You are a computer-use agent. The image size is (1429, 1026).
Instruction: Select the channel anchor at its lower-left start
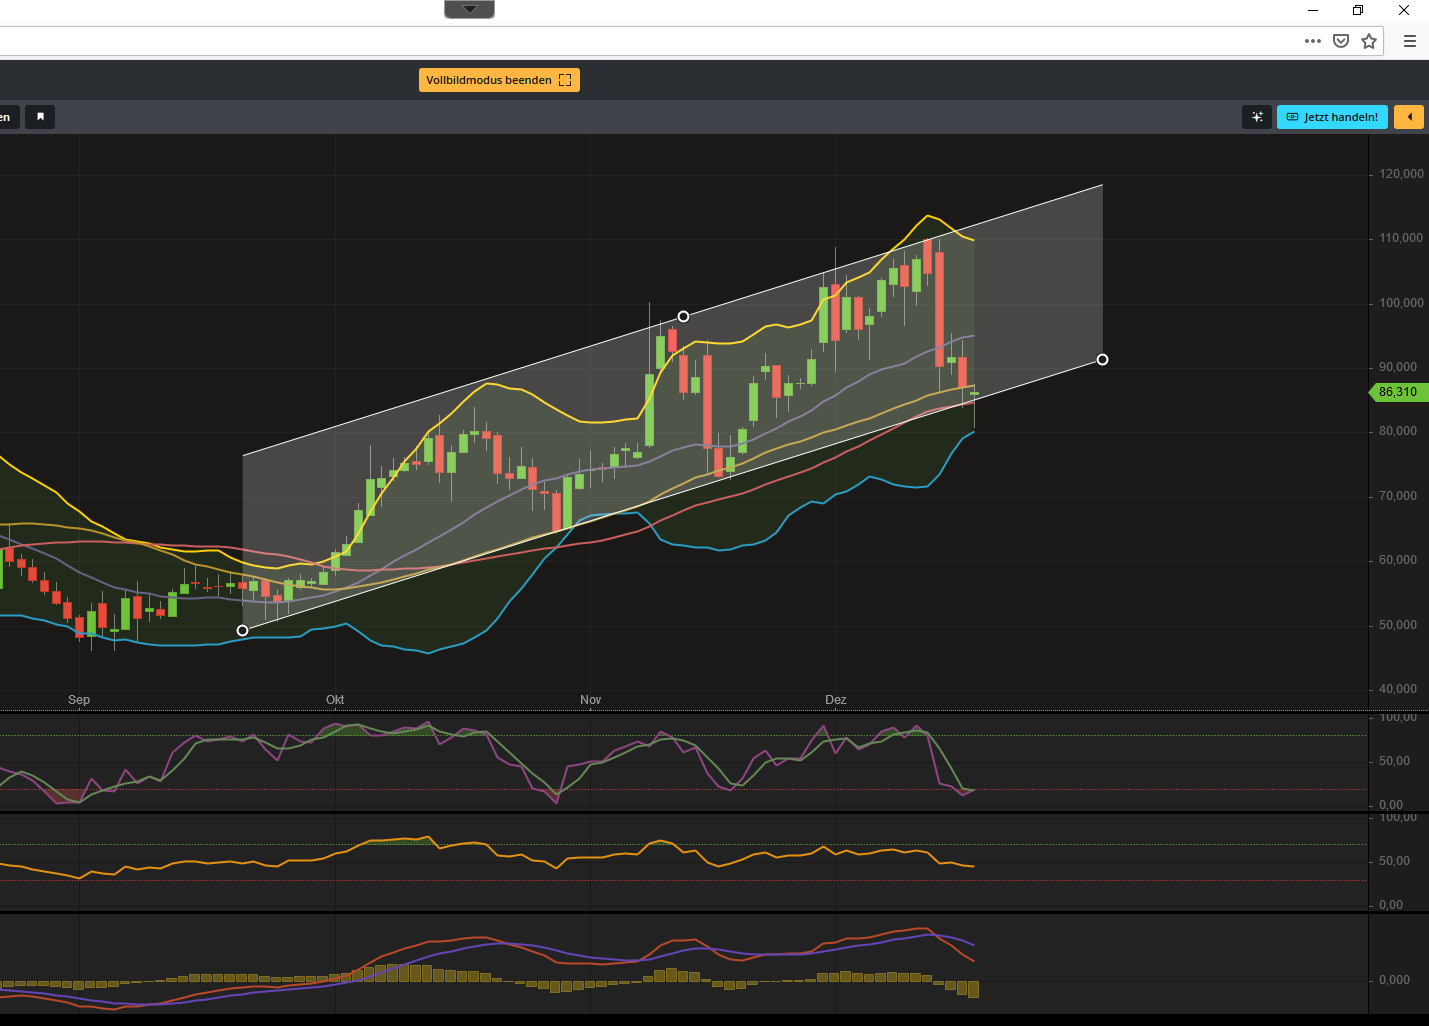[x=242, y=630]
